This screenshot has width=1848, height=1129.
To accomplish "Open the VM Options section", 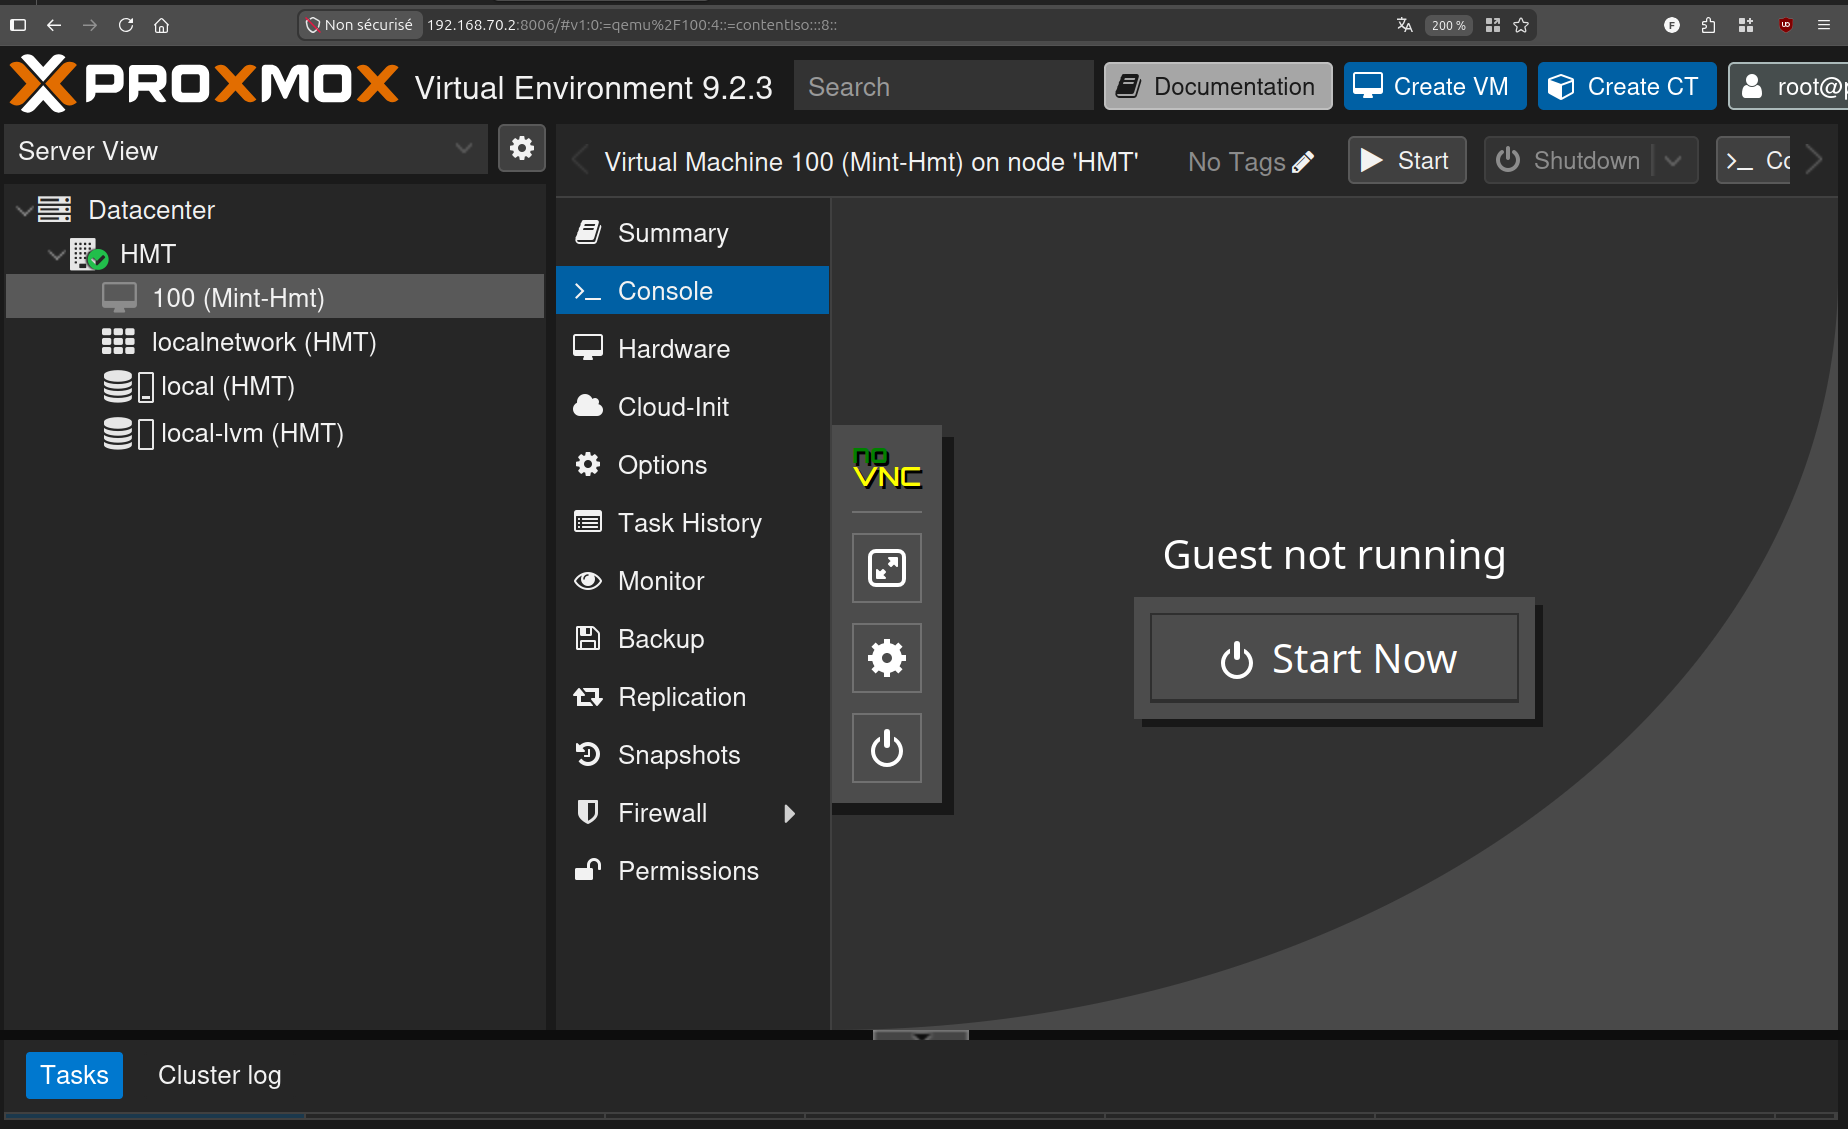I will pos(692,465).
